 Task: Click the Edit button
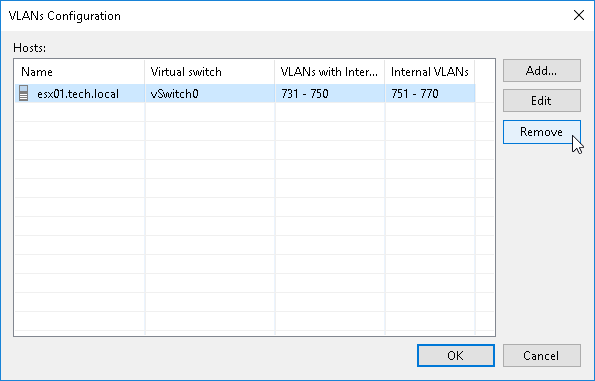pos(541,101)
